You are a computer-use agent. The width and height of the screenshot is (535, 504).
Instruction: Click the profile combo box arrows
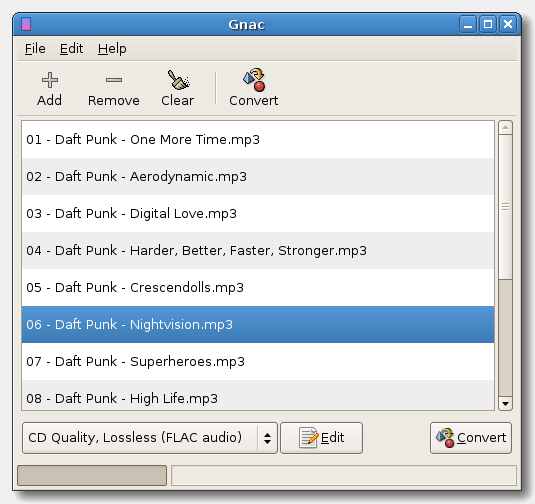pyautogui.click(x=267, y=438)
